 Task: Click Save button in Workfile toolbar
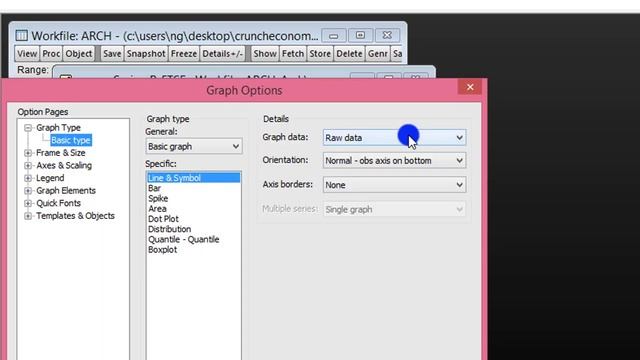click(x=112, y=54)
